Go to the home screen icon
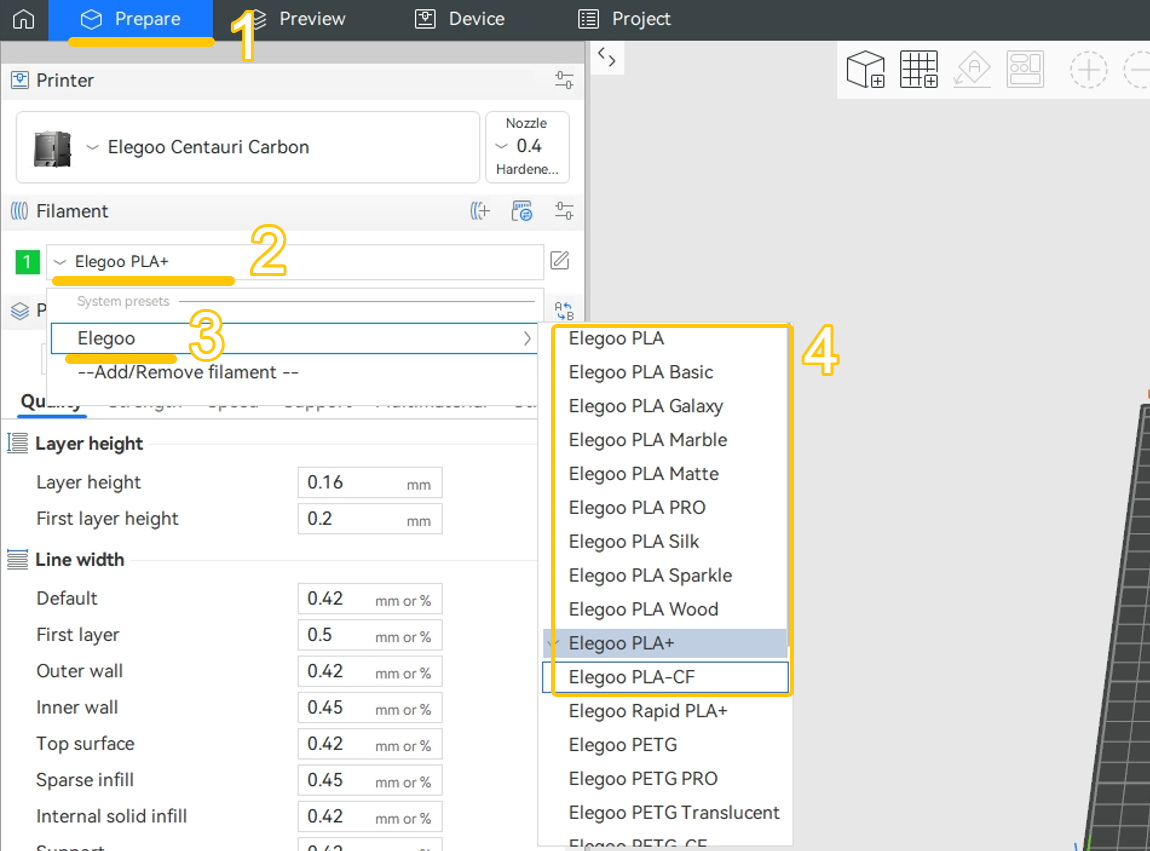Screen dimensions: 1150x851 (x=23, y=18)
